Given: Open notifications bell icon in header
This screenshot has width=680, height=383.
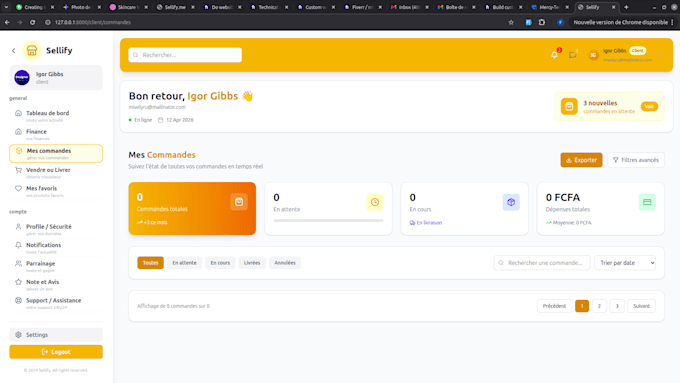Looking at the screenshot, I should [x=555, y=55].
